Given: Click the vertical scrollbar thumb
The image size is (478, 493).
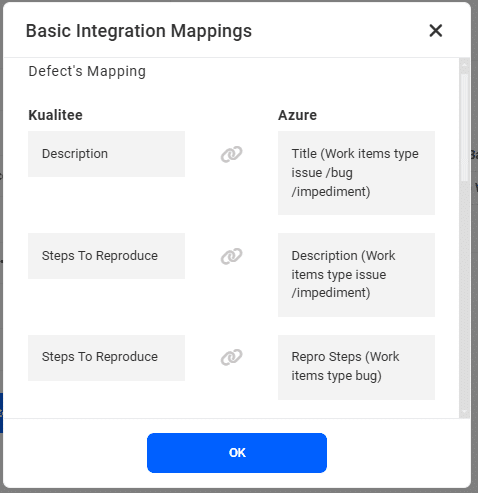Looking at the screenshot, I should pos(464,128).
